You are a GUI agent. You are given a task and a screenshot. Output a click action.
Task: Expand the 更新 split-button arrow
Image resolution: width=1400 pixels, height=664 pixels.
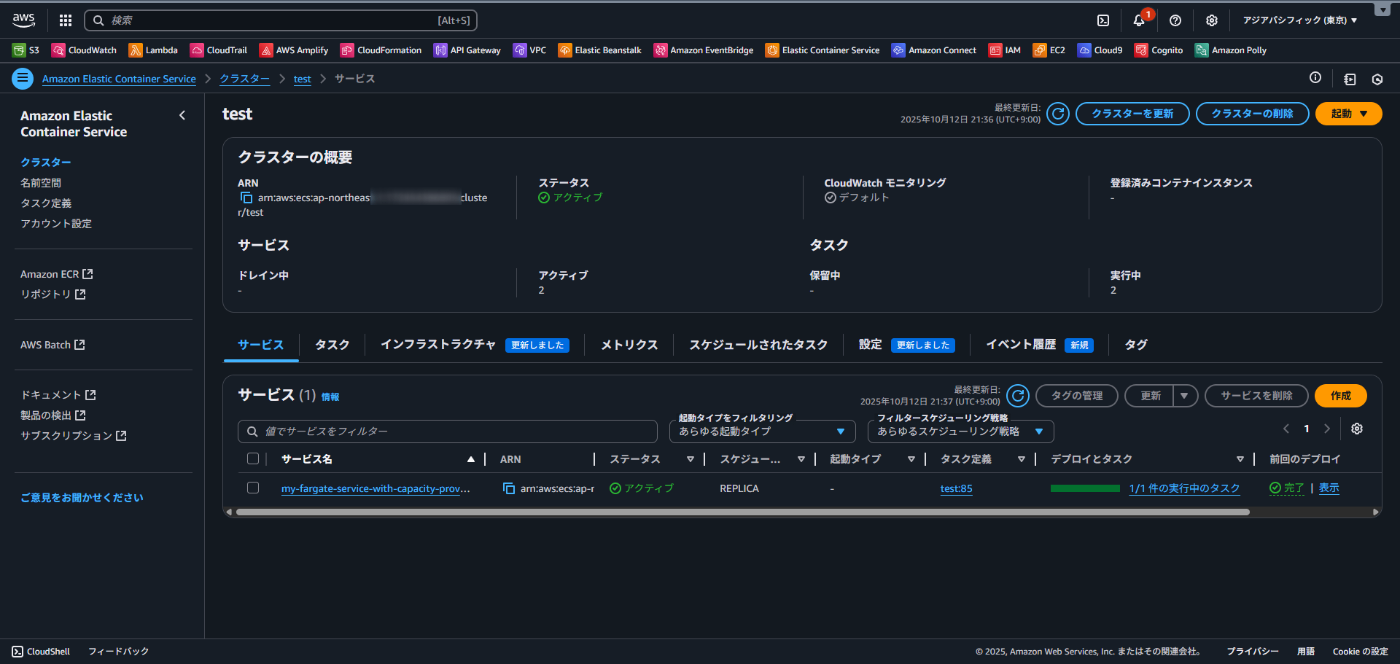click(x=1185, y=396)
